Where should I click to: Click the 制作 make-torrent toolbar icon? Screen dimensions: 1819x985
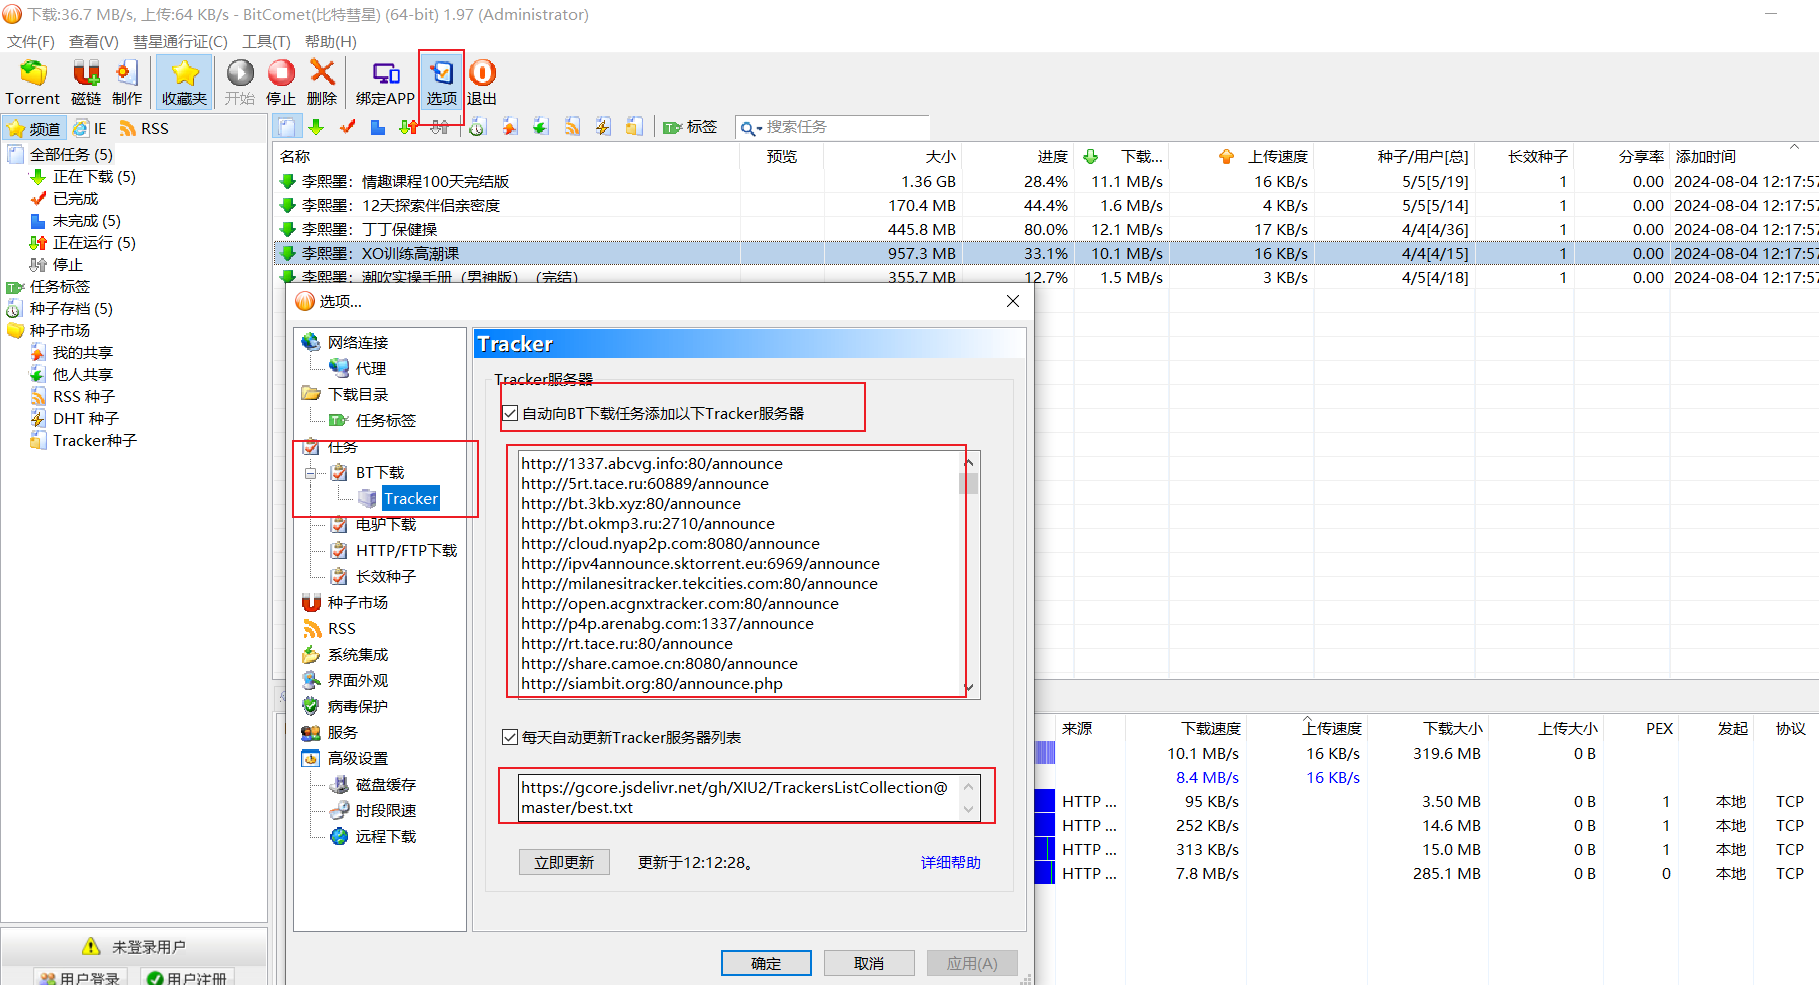point(127,82)
